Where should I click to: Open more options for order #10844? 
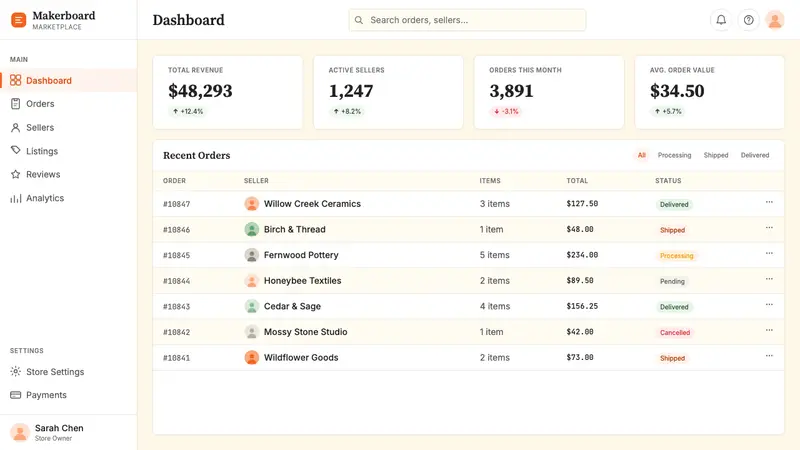click(769, 279)
